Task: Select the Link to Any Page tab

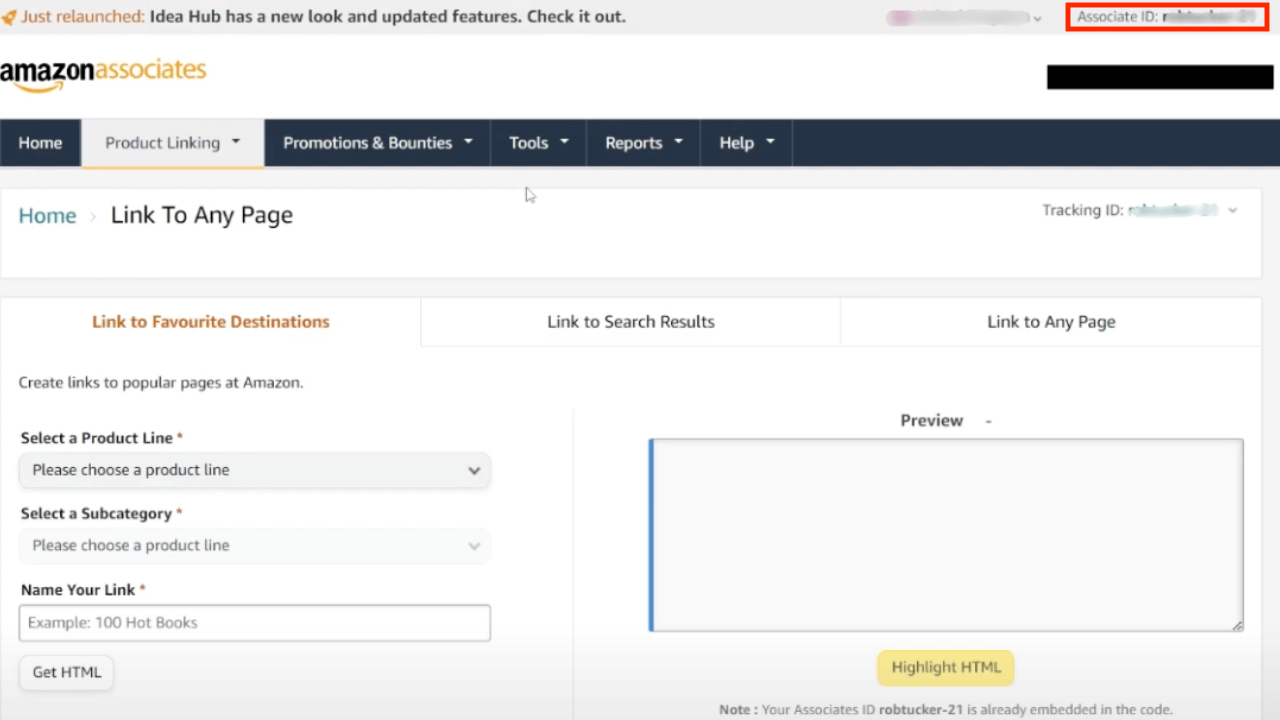Action: click(1051, 322)
